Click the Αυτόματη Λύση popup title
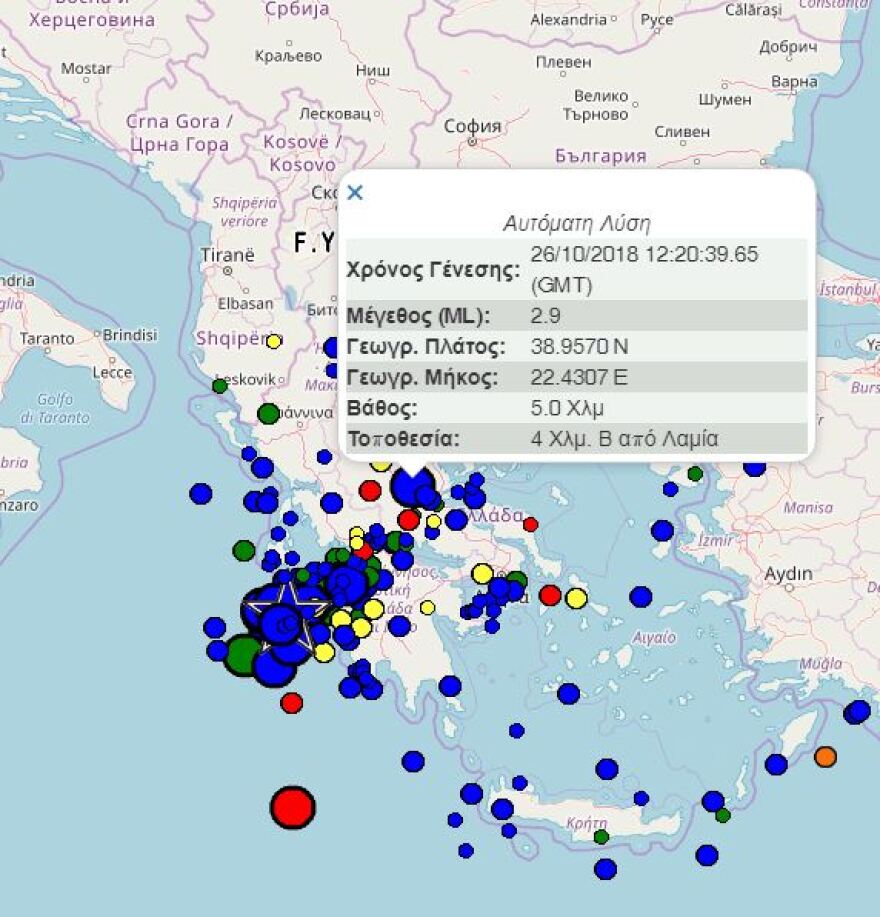This screenshot has height=917, width=880. (578, 221)
